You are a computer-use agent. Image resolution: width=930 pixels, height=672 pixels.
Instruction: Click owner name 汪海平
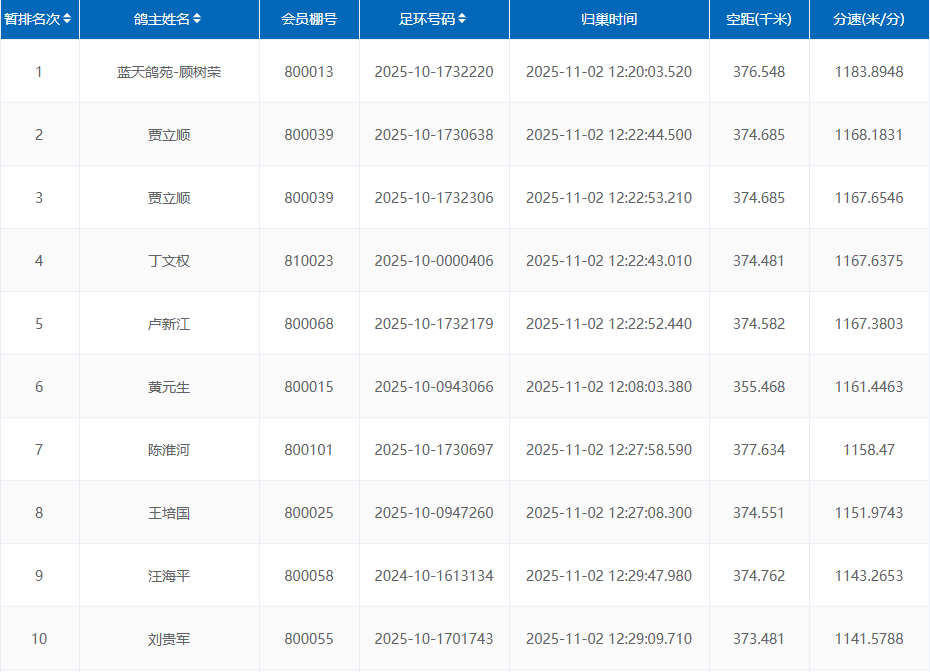tap(169, 576)
